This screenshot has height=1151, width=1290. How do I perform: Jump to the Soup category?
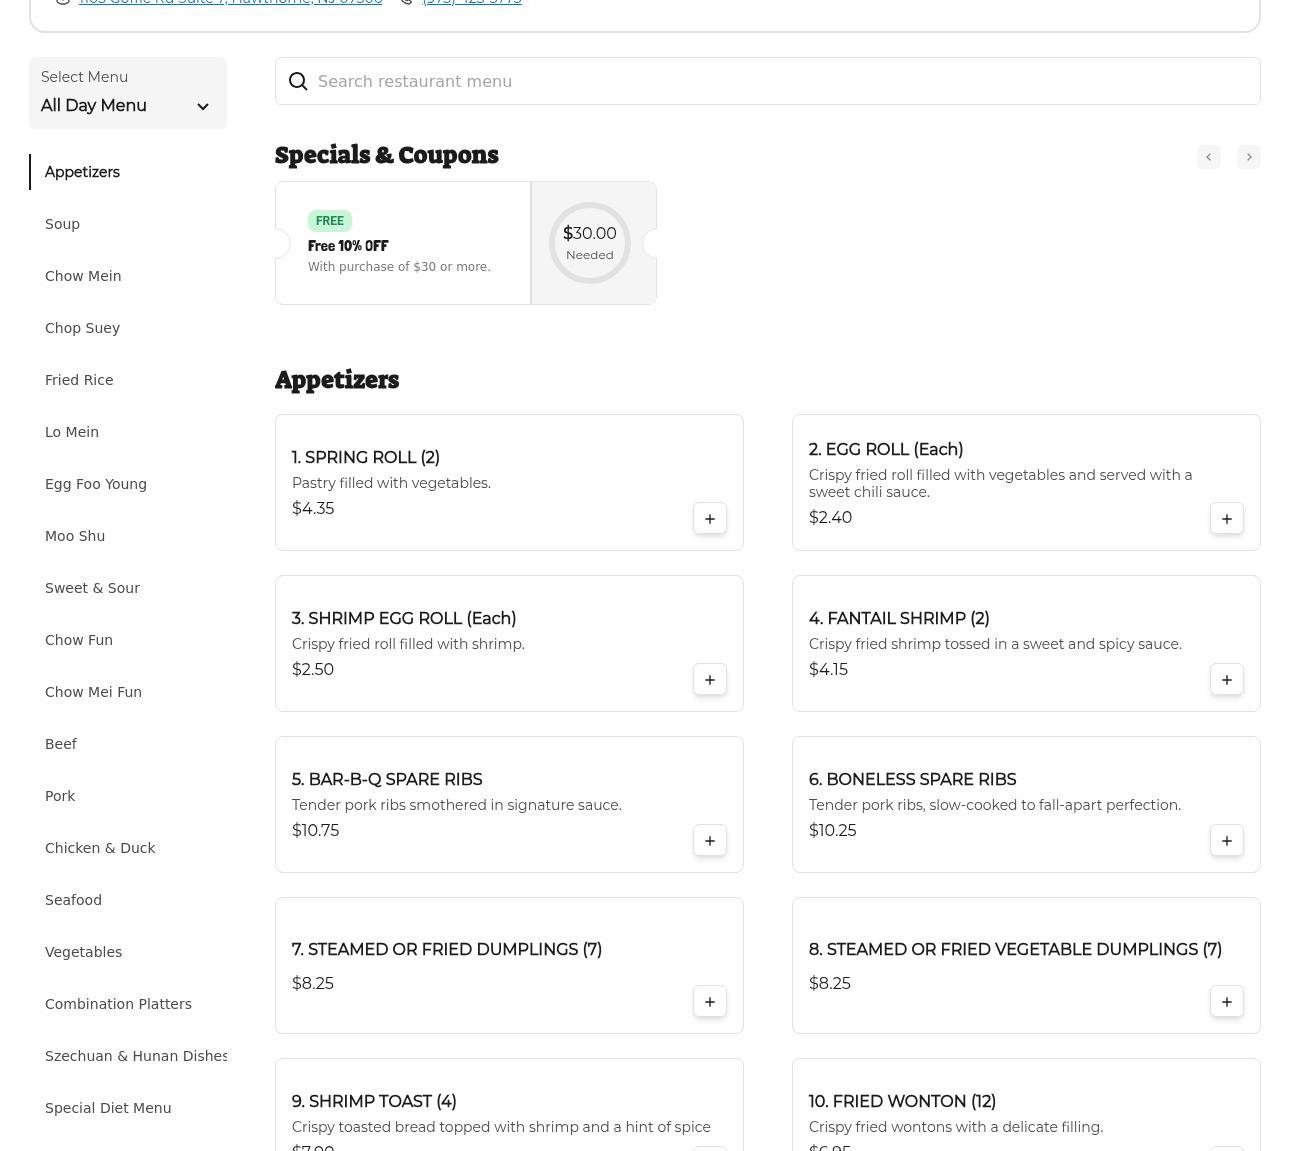tap(62, 224)
